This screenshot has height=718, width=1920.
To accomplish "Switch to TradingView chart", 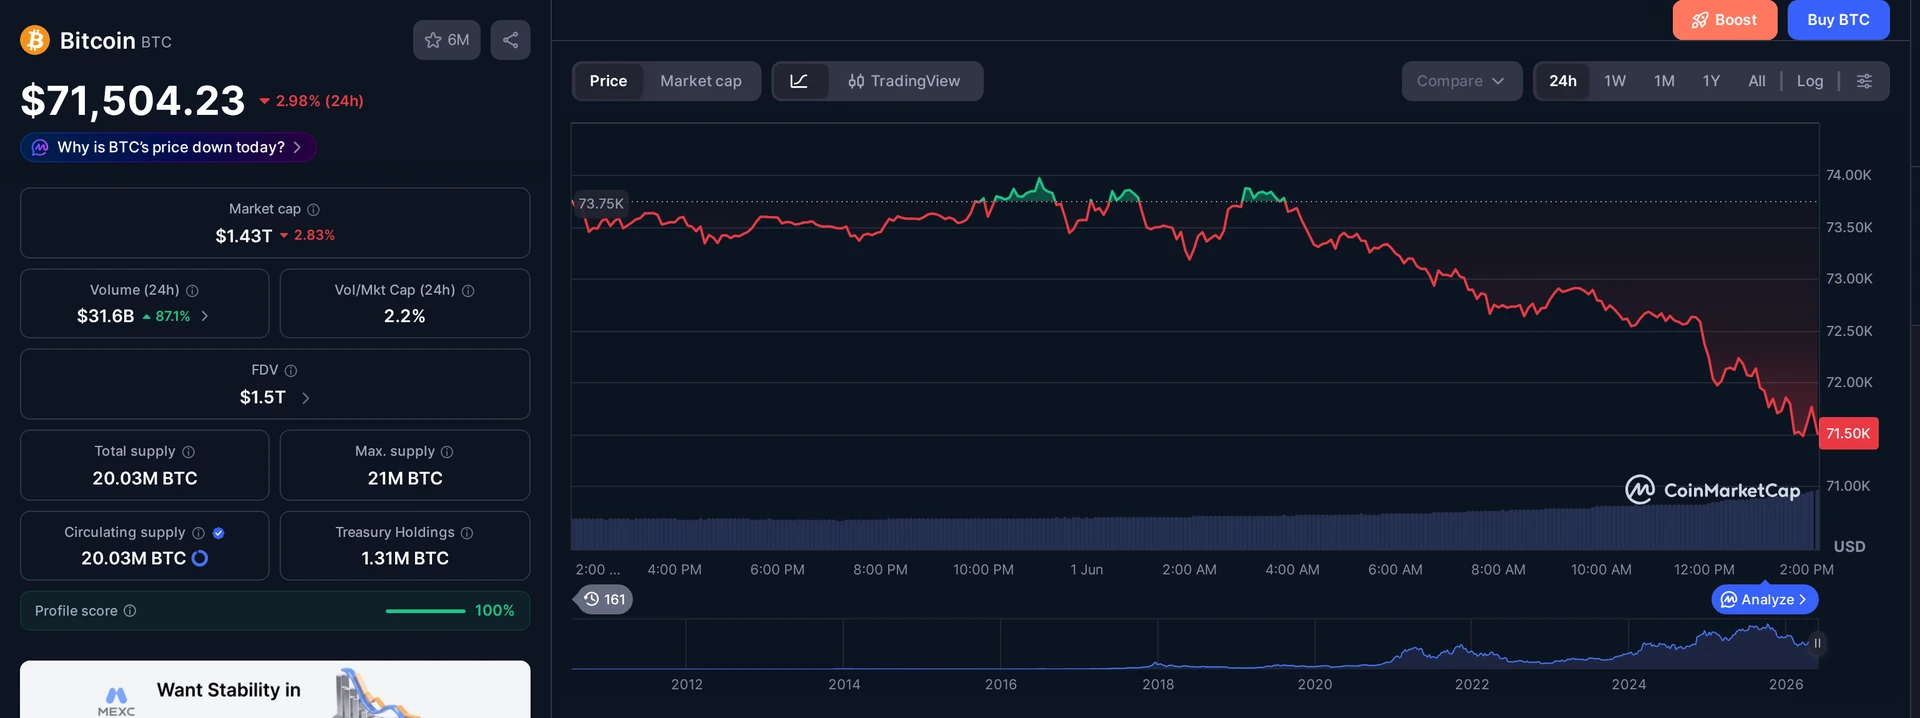I will pyautogui.click(x=904, y=81).
